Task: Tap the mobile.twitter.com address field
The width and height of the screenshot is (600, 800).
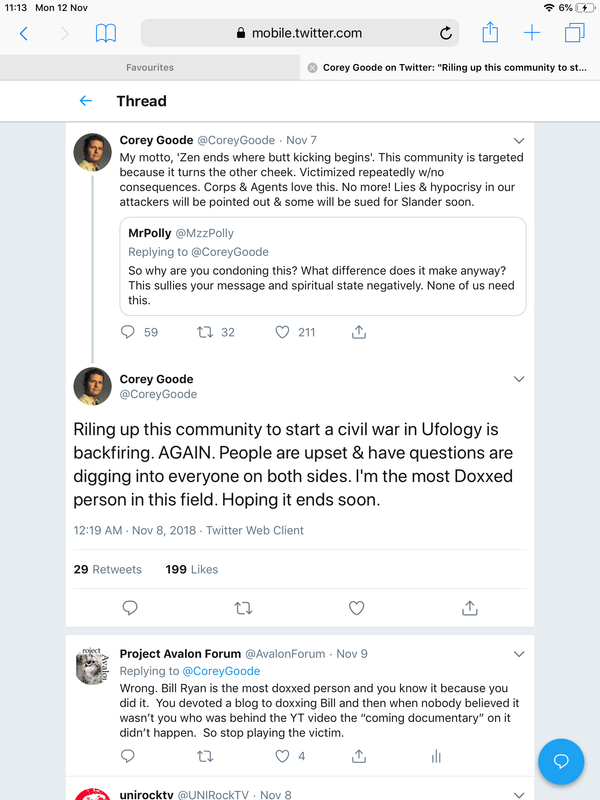Action: point(300,33)
